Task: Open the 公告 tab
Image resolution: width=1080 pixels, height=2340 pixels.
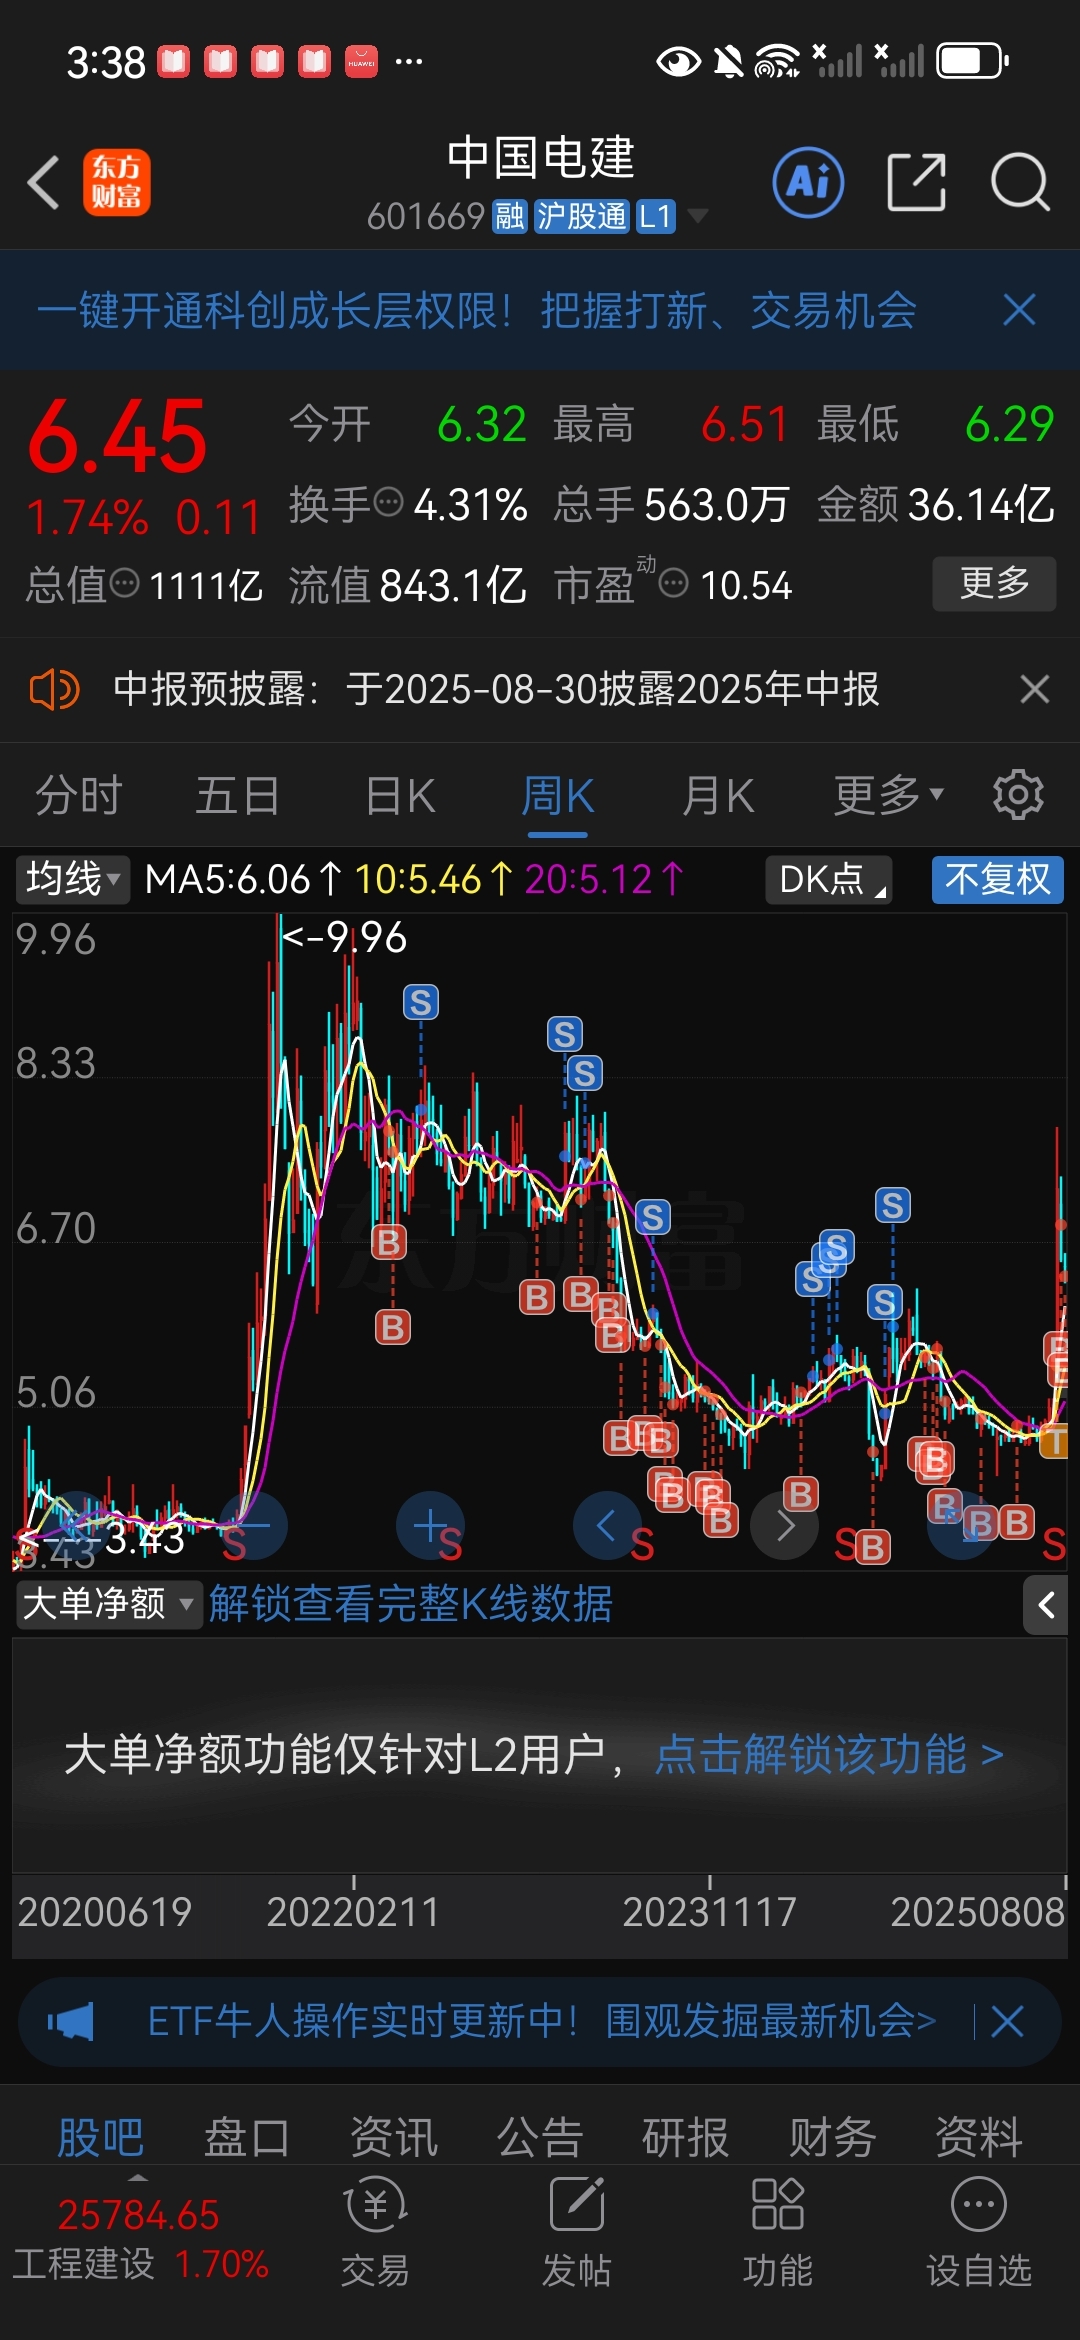Action: [x=540, y=2138]
